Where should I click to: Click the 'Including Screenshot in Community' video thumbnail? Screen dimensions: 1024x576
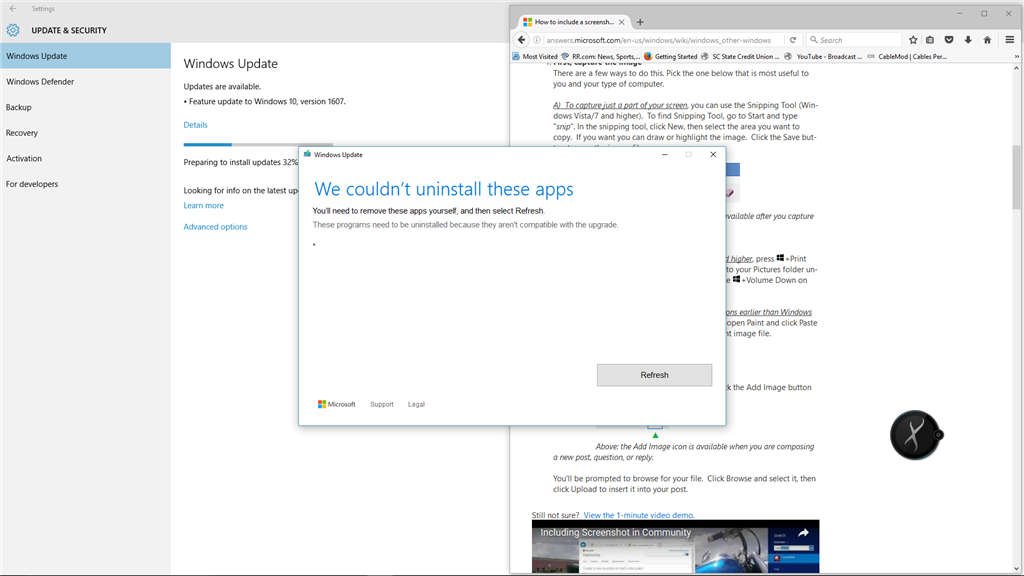pos(675,547)
